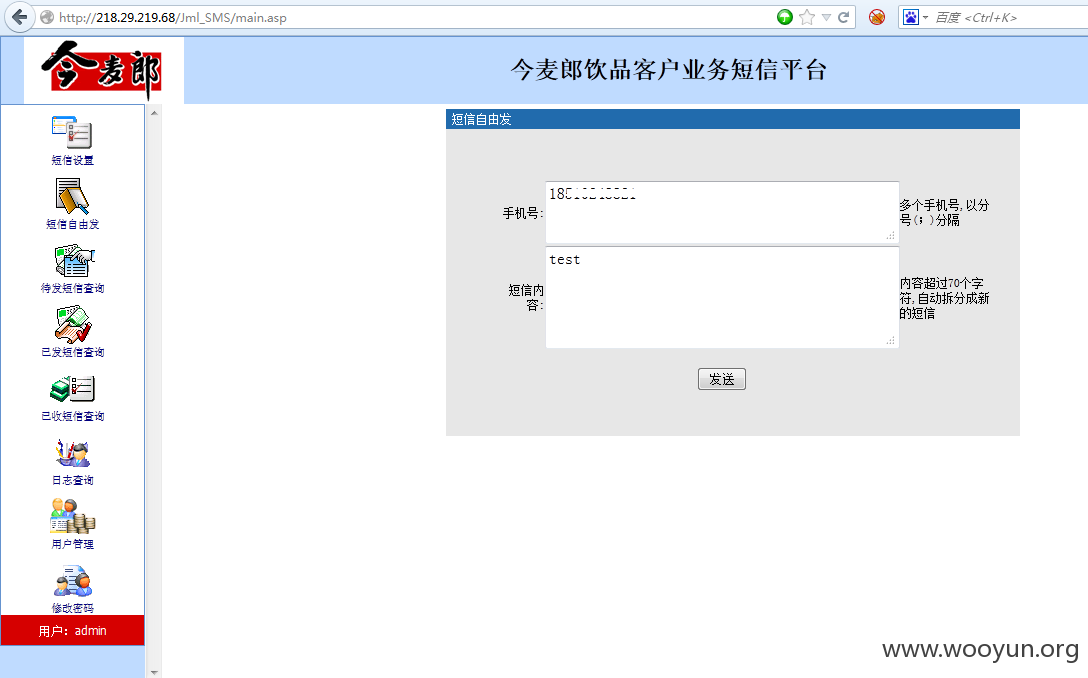The image size is (1088, 678).
Task: Click the browser back arrow button
Action: click(19, 17)
